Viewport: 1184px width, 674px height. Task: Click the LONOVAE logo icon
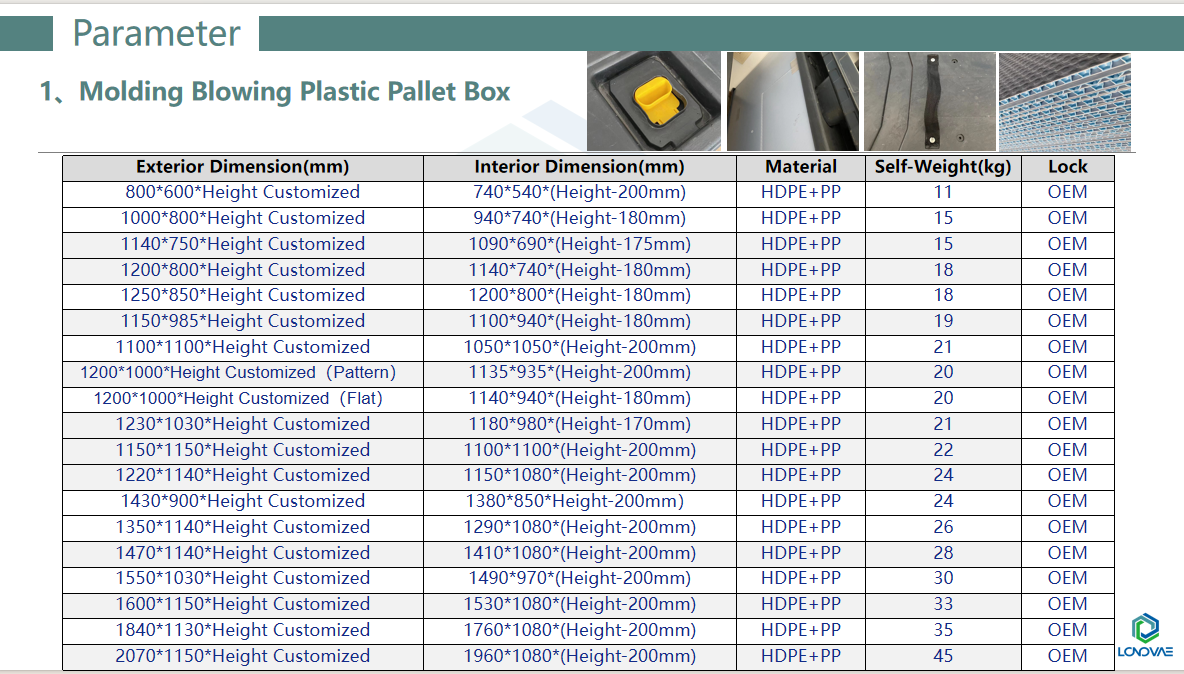[x=1145, y=636]
